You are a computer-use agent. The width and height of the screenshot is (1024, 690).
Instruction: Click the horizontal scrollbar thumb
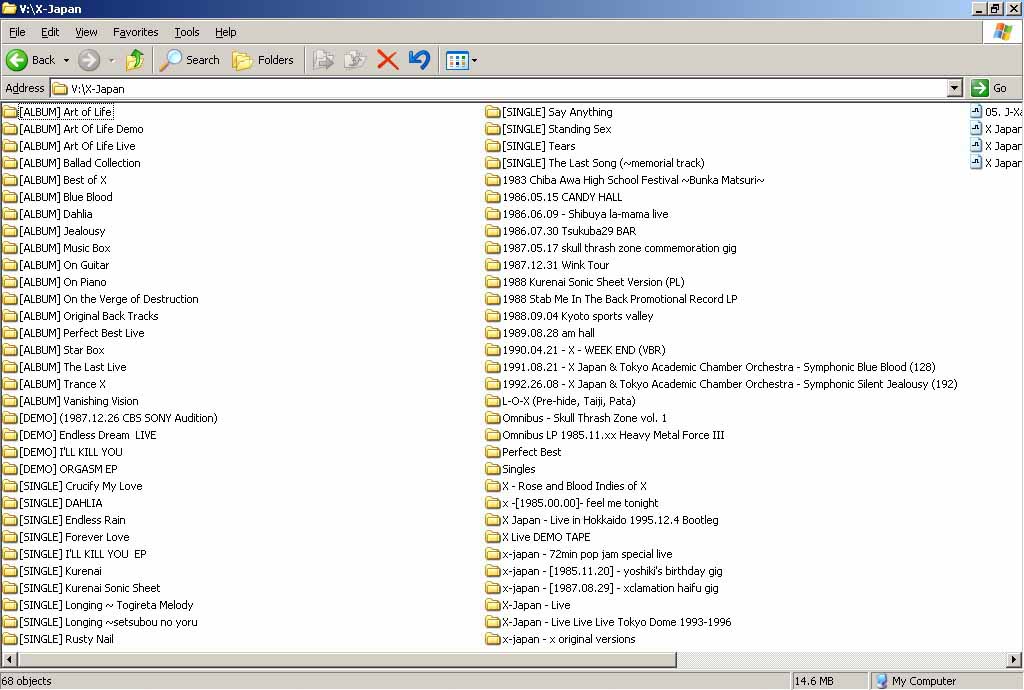(x=346, y=660)
